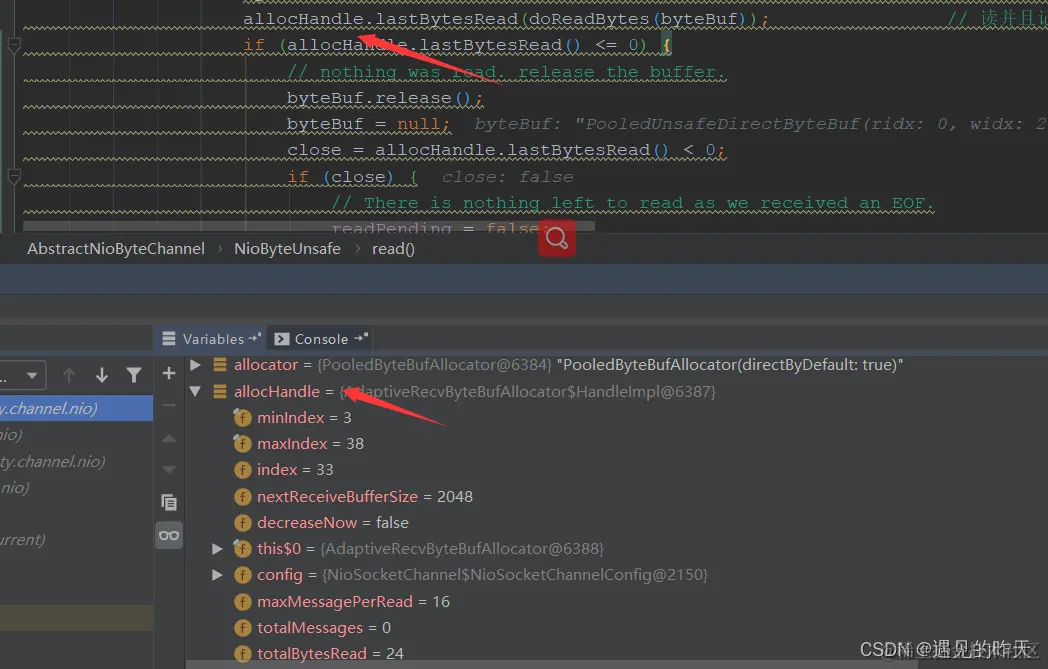Open the Variables tab
The width and height of the screenshot is (1048, 669).
click(211, 339)
